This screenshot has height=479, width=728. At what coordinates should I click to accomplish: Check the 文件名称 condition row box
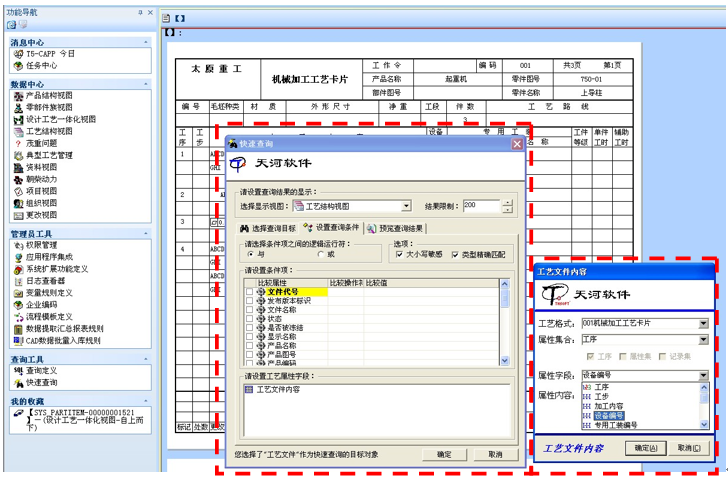tap(249, 310)
